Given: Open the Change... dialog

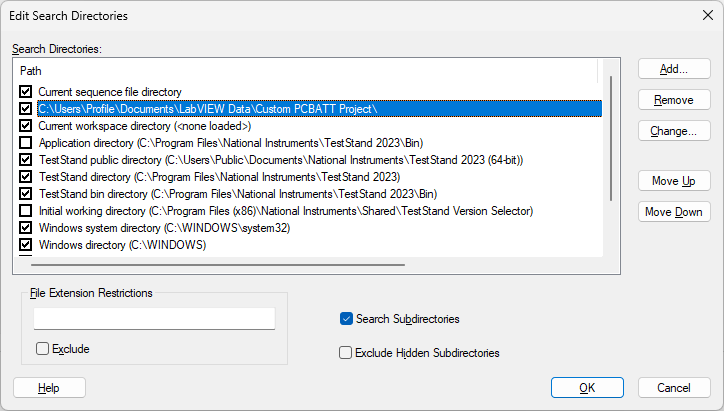Looking at the screenshot, I should 674,131.
